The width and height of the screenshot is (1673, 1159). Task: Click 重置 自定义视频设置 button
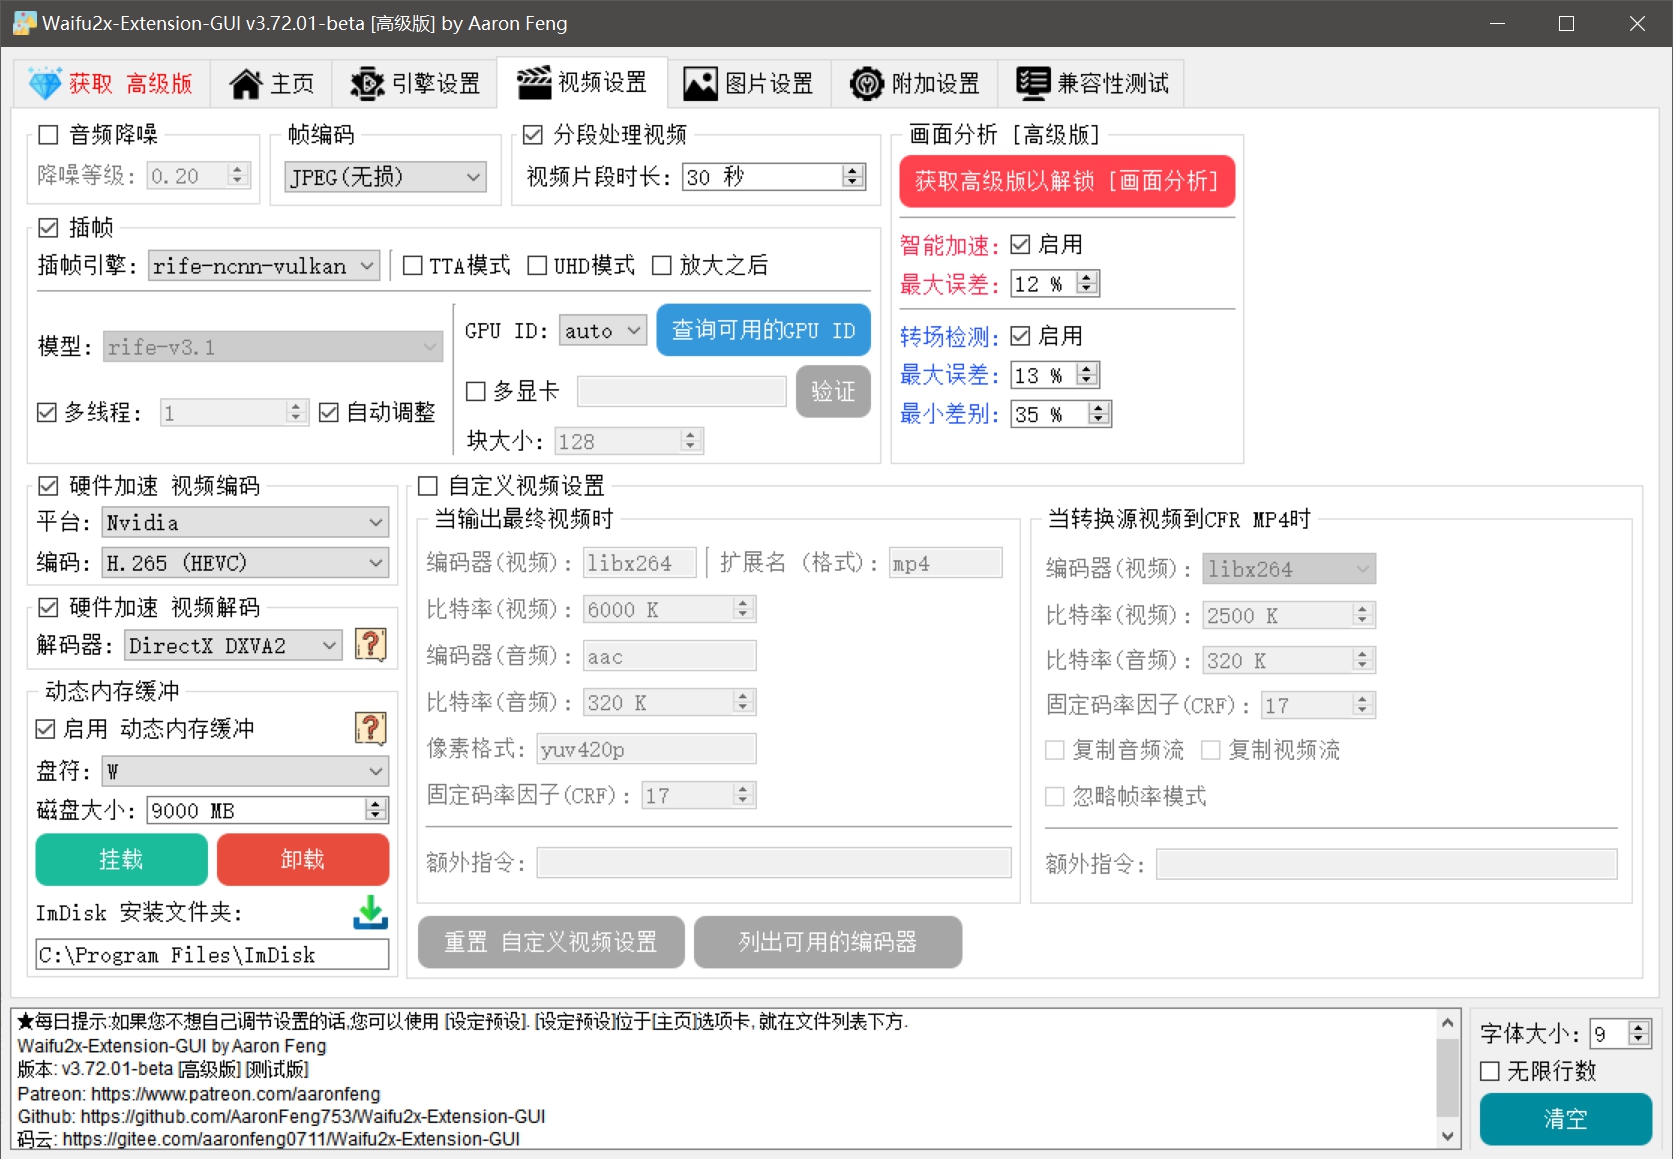551,941
